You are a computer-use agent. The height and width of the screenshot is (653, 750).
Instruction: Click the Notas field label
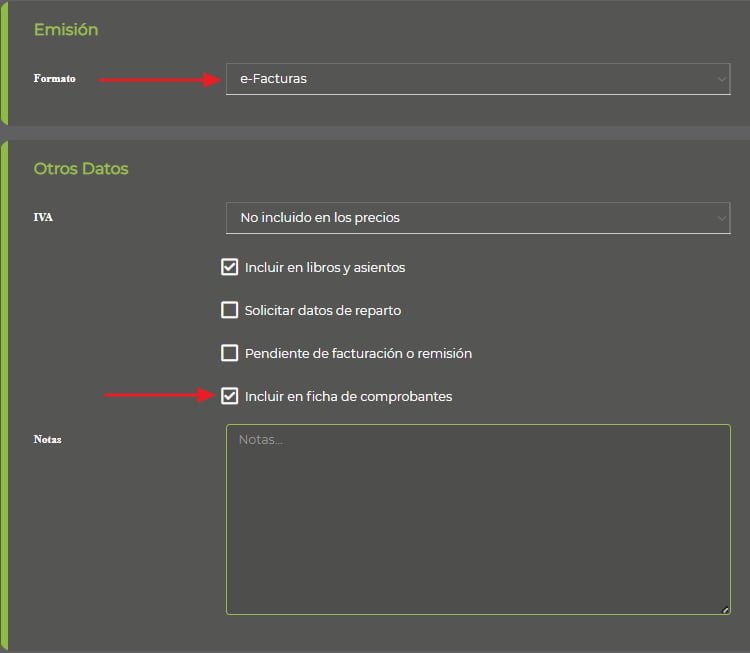pyautogui.click(x=47, y=439)
